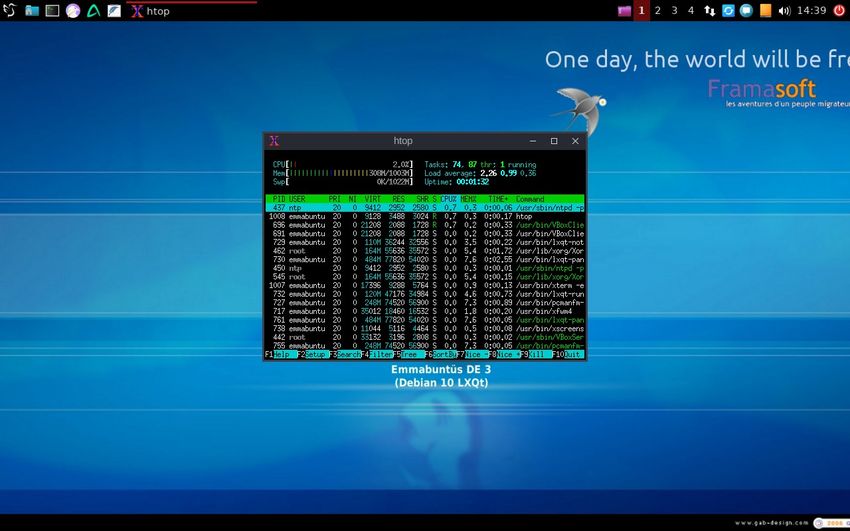
Task: Switch to virtual desktop 4
Action: 691,10
